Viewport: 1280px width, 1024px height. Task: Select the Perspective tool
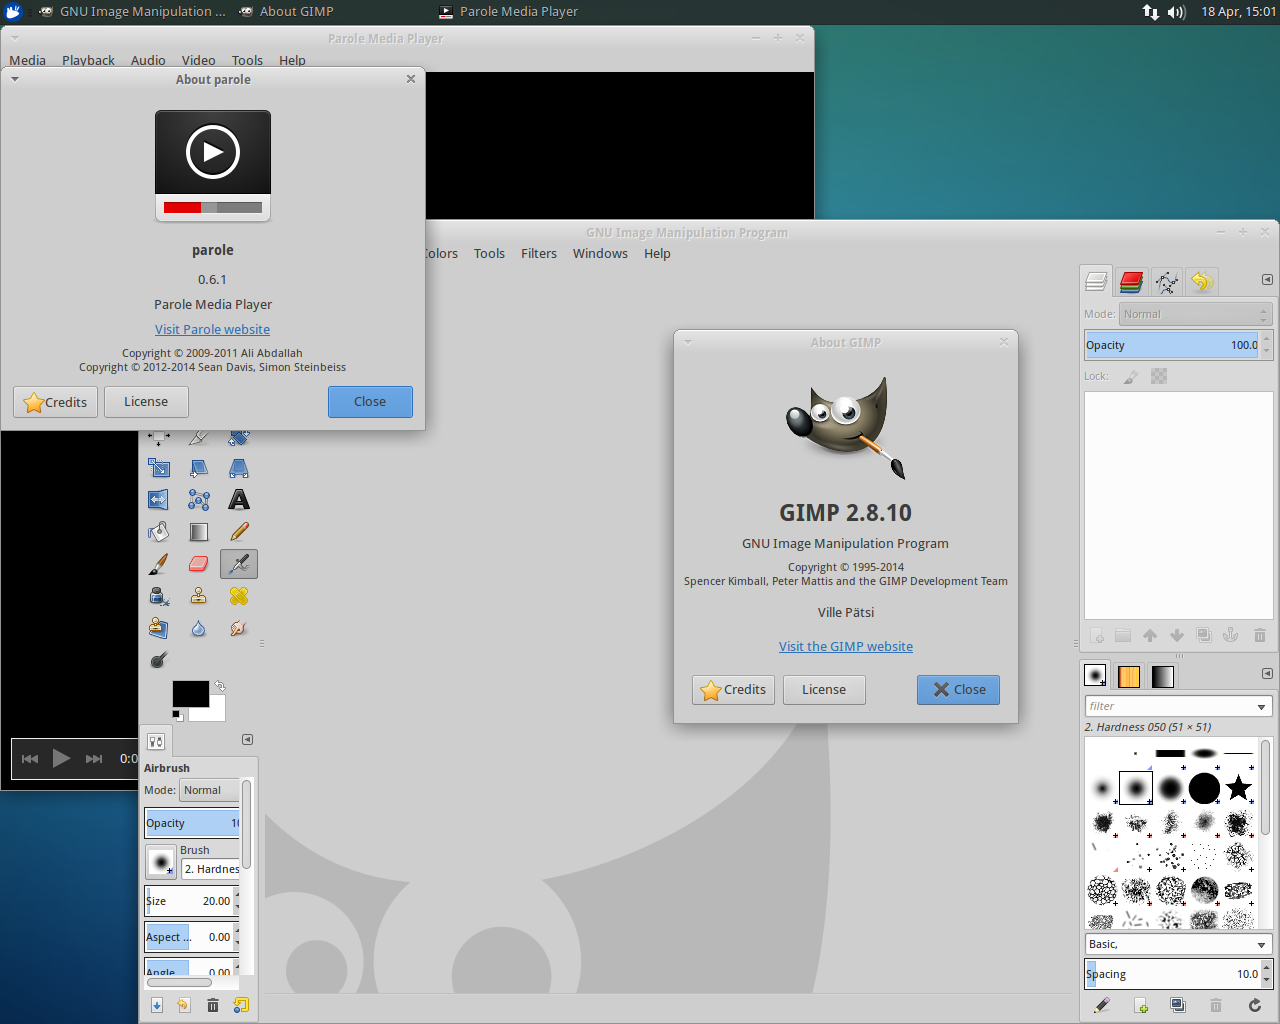239,468
